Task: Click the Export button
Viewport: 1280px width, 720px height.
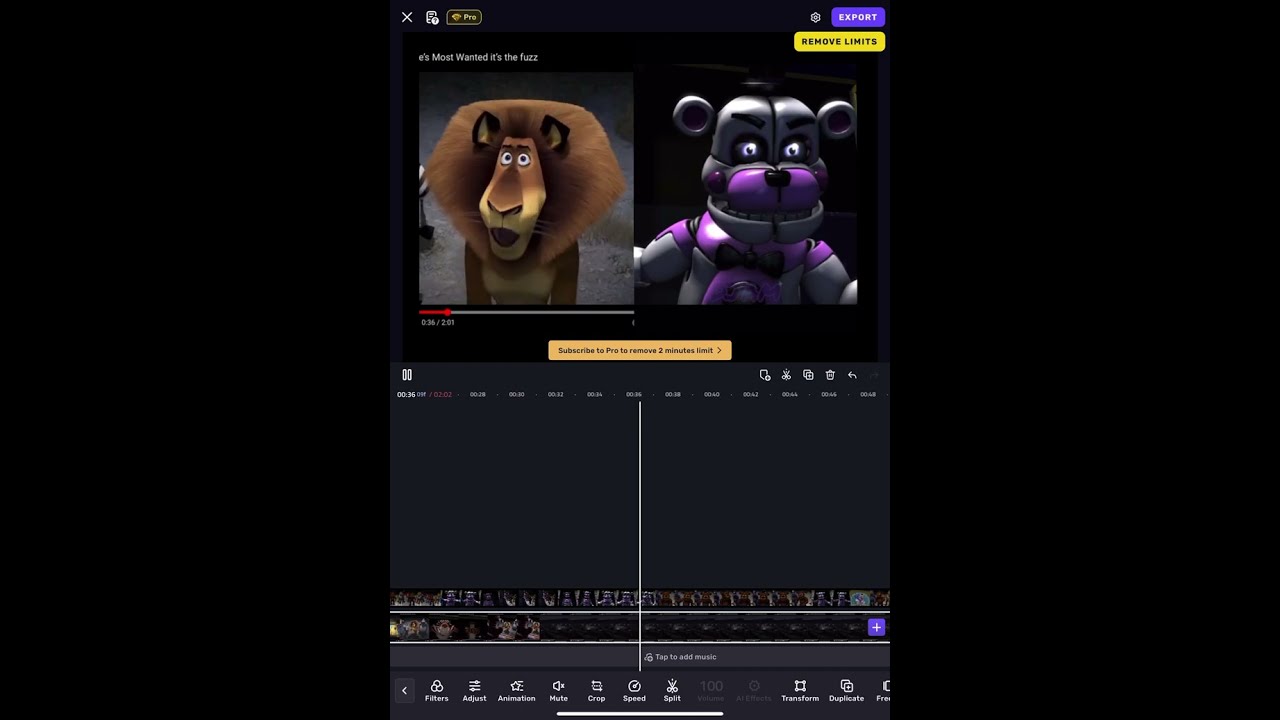Action: click(858, 17)
